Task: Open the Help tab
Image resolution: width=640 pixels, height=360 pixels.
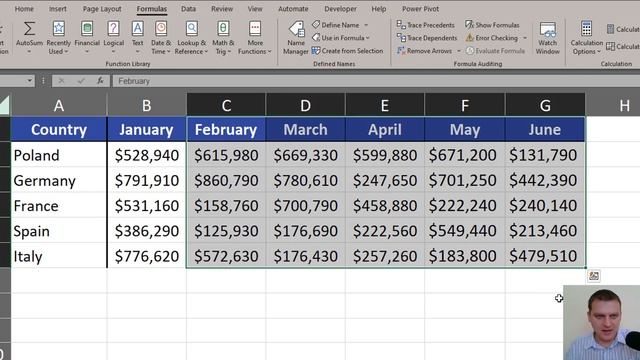Action: (x=378, y=9)
